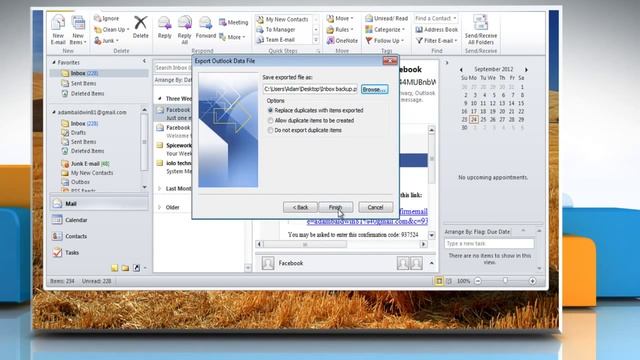Switch to Tasks navigation
Viewport: 640px width, 360px height.
(x=99, y=252)
